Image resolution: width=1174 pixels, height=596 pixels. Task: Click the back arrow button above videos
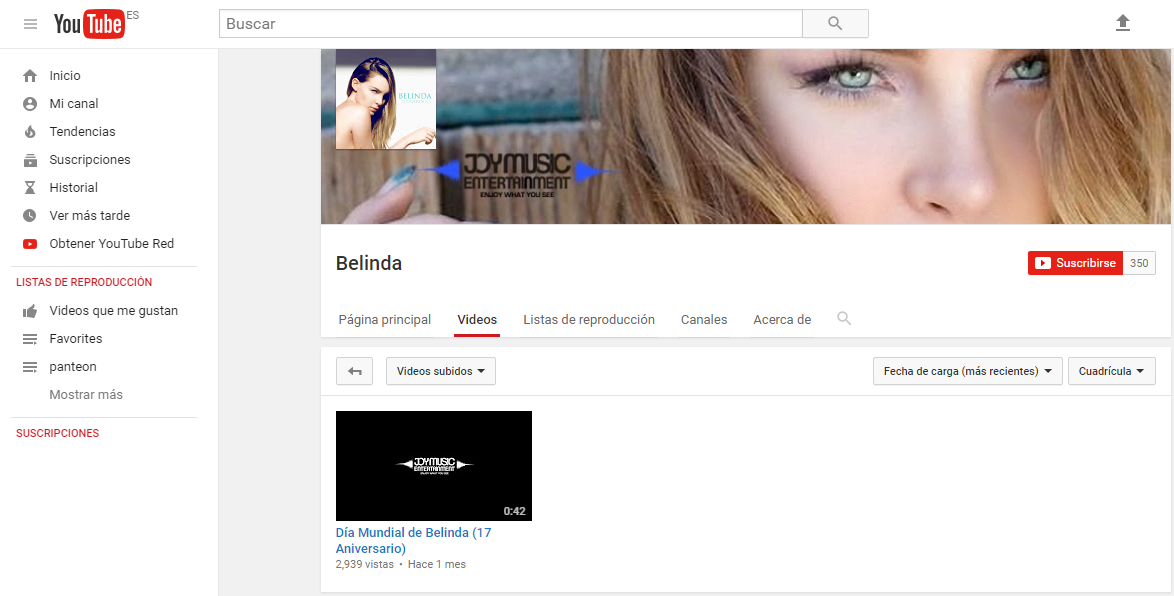pyautogui.click(x=354, y=371)
